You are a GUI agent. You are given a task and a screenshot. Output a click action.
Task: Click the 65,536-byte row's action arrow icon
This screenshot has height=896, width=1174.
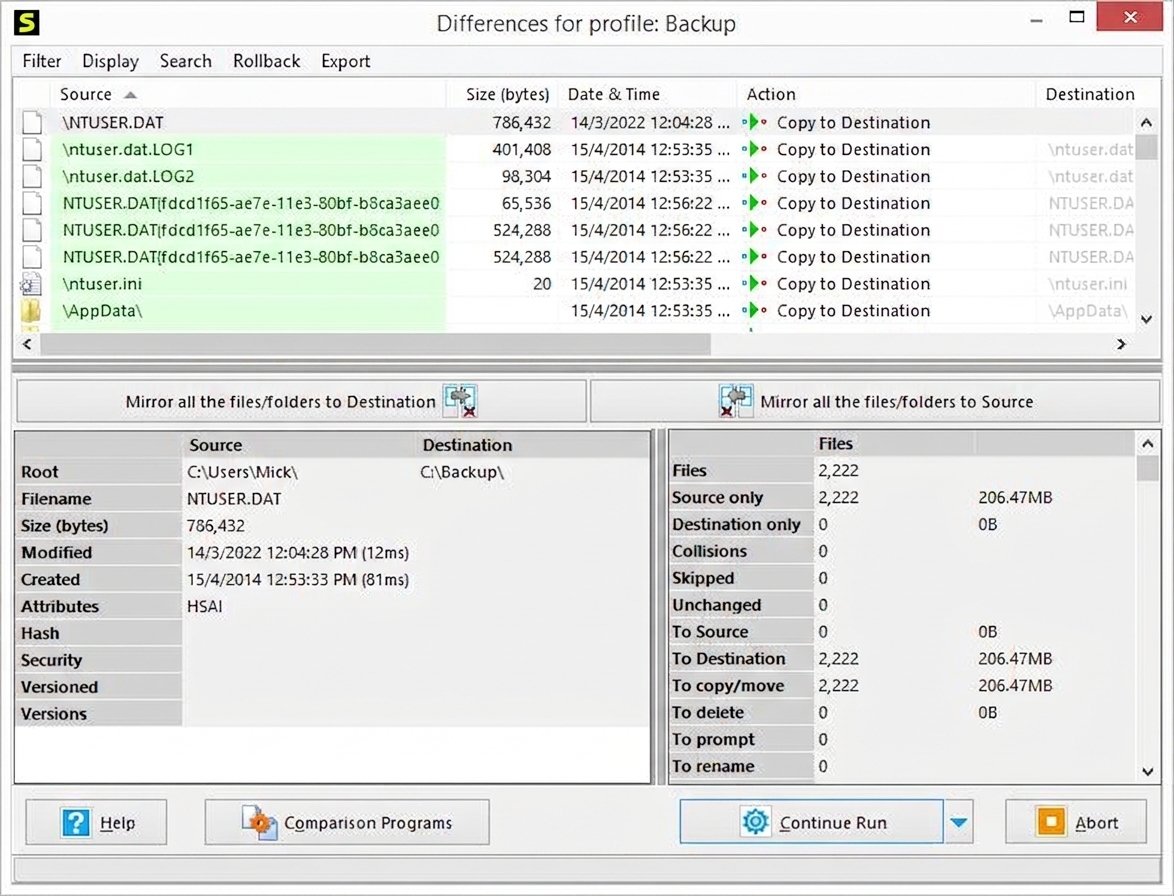[755, 203]
